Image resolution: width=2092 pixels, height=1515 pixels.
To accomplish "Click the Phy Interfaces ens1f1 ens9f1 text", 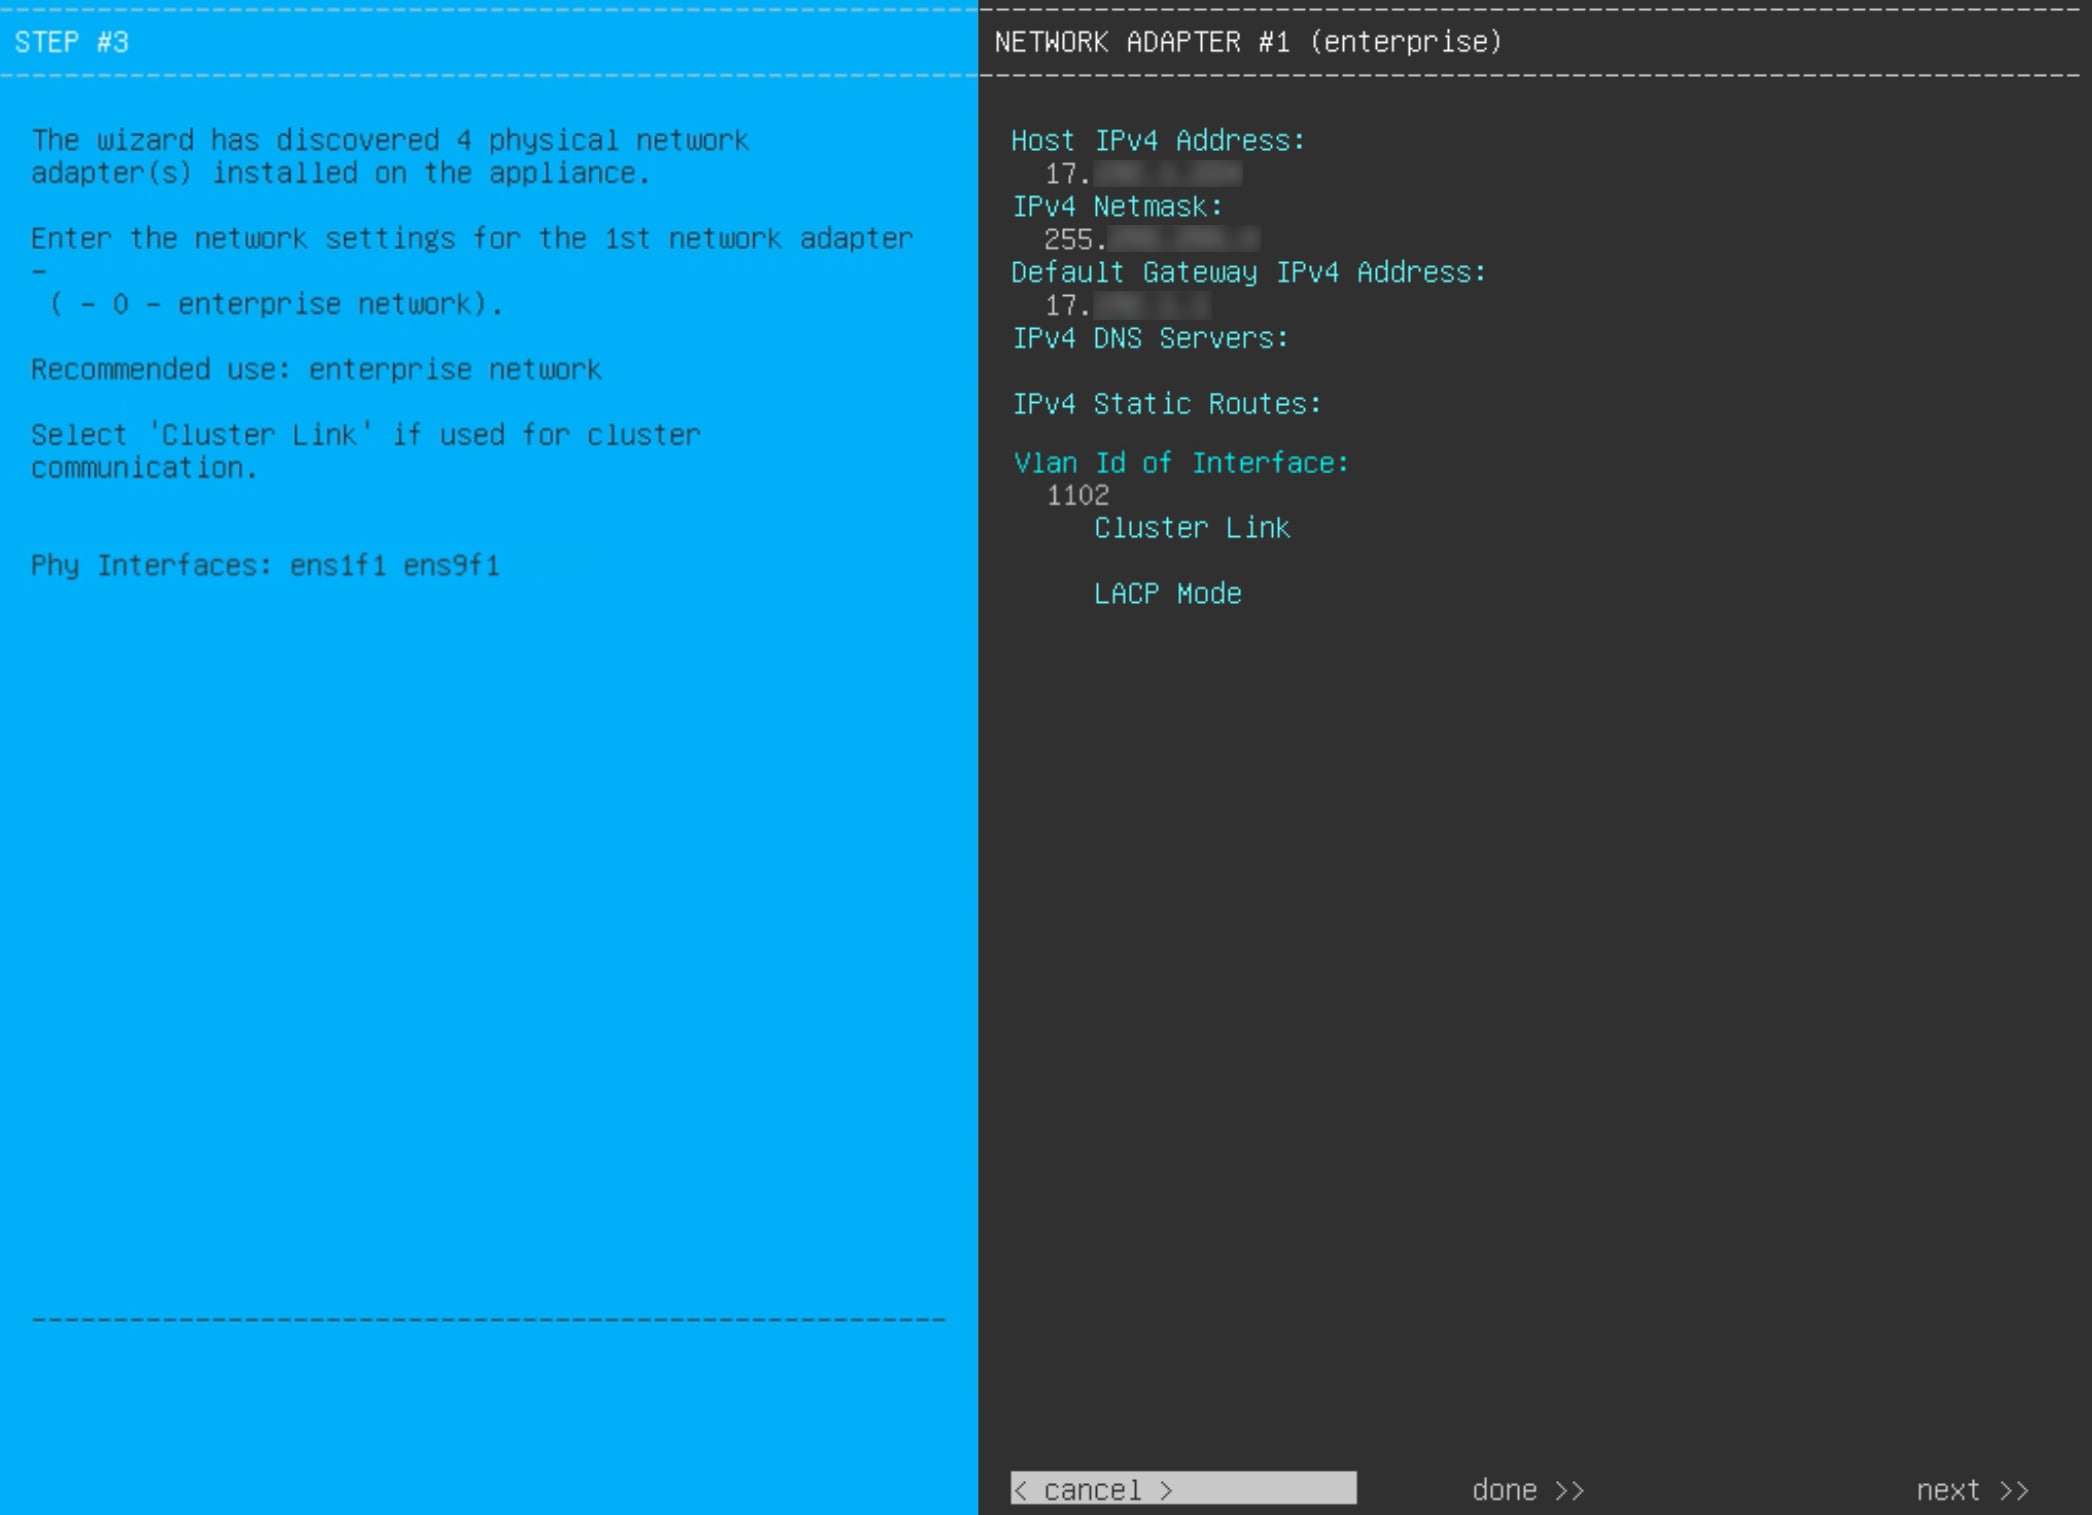I will 265,565.
